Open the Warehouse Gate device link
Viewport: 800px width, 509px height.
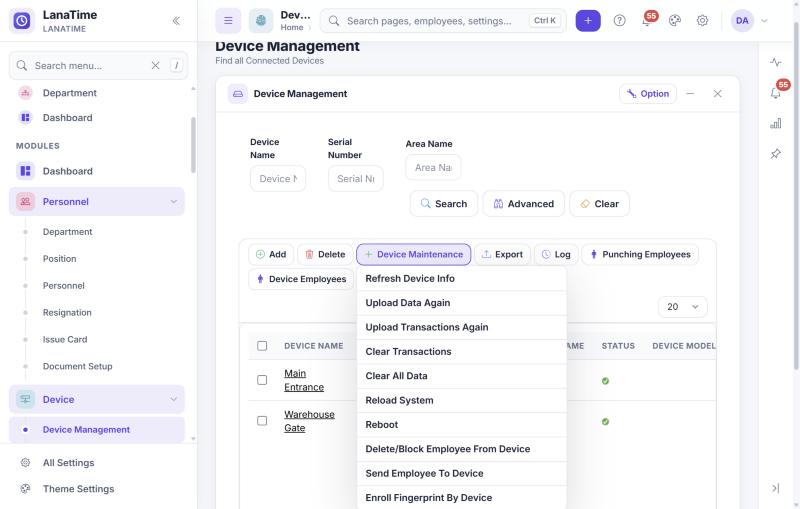click(309, 421)
